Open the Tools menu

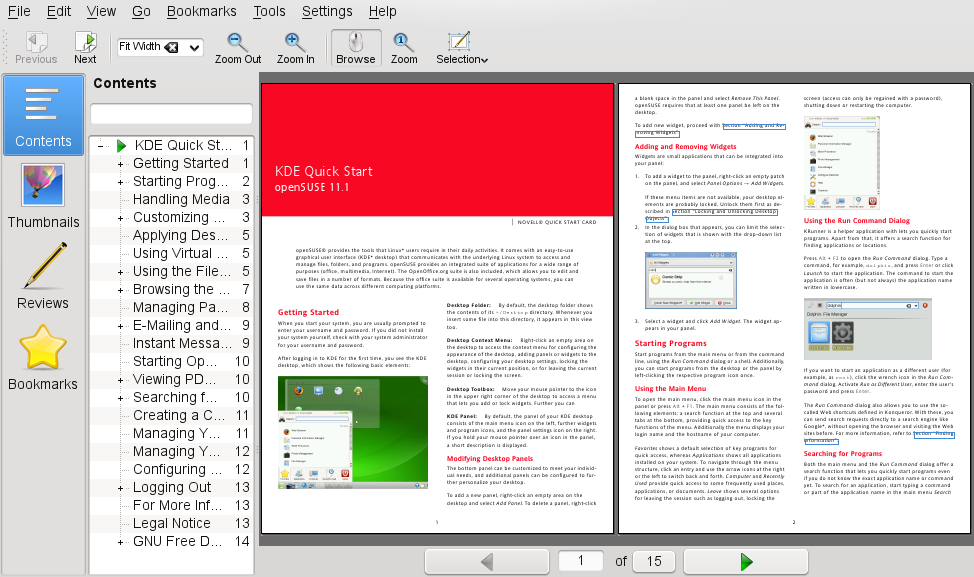click(x=269, y=11)
